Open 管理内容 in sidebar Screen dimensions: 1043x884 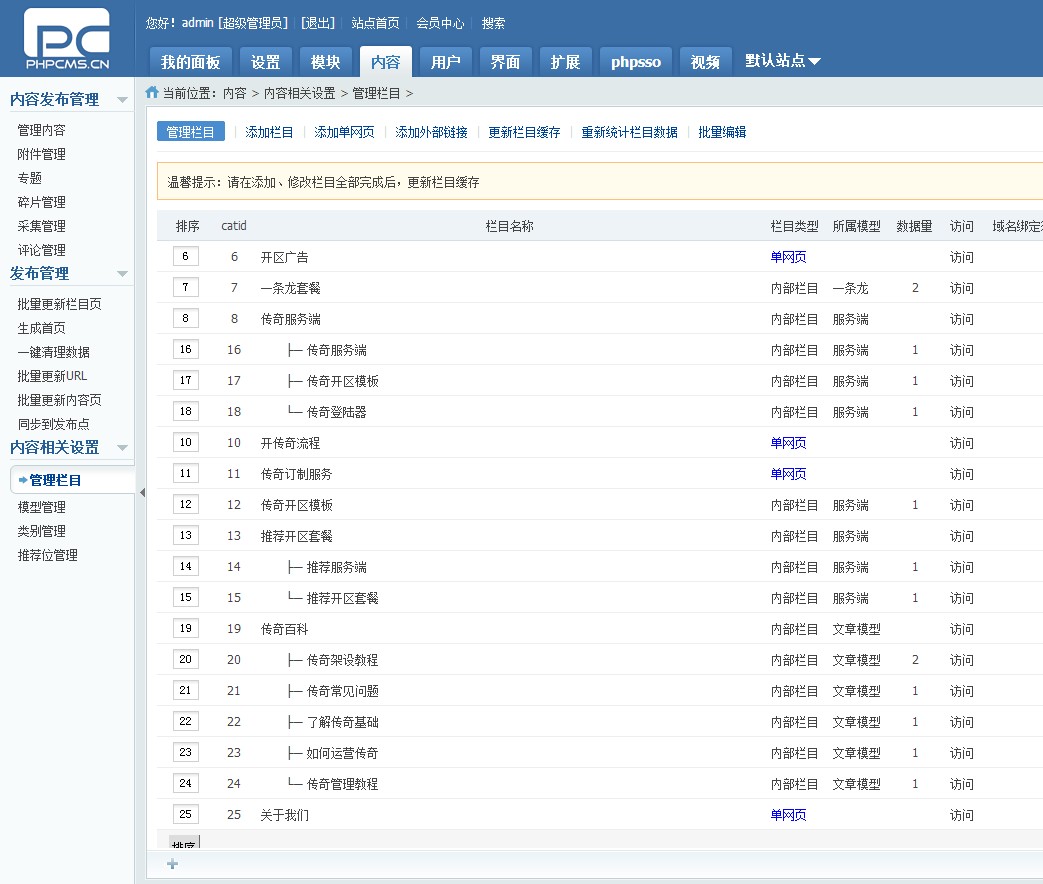41,130
